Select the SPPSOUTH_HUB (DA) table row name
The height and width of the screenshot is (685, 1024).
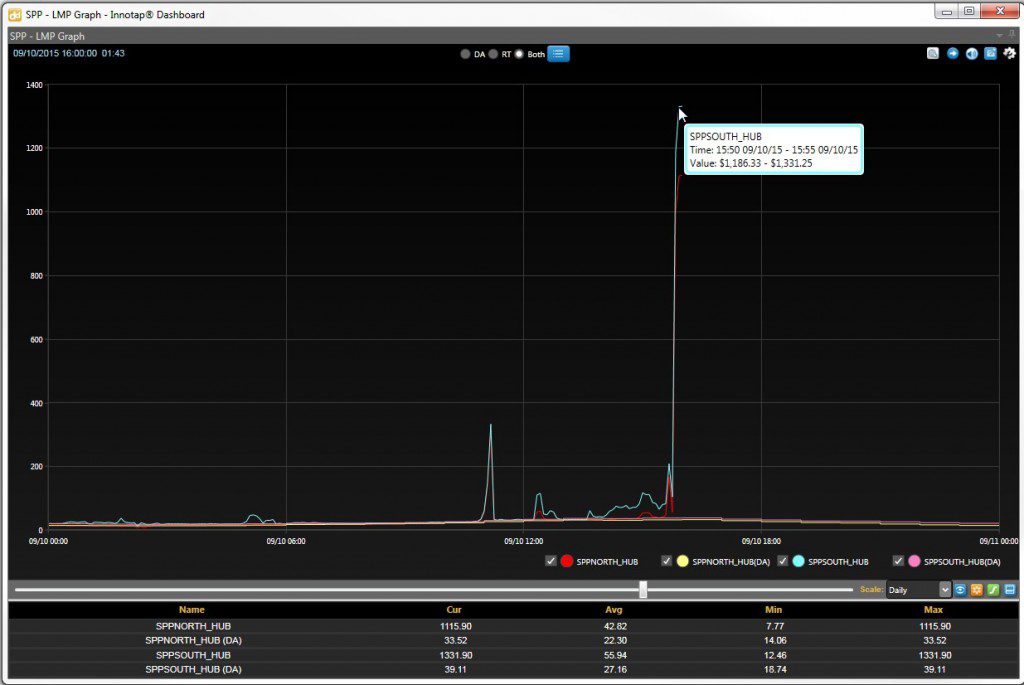193,669
